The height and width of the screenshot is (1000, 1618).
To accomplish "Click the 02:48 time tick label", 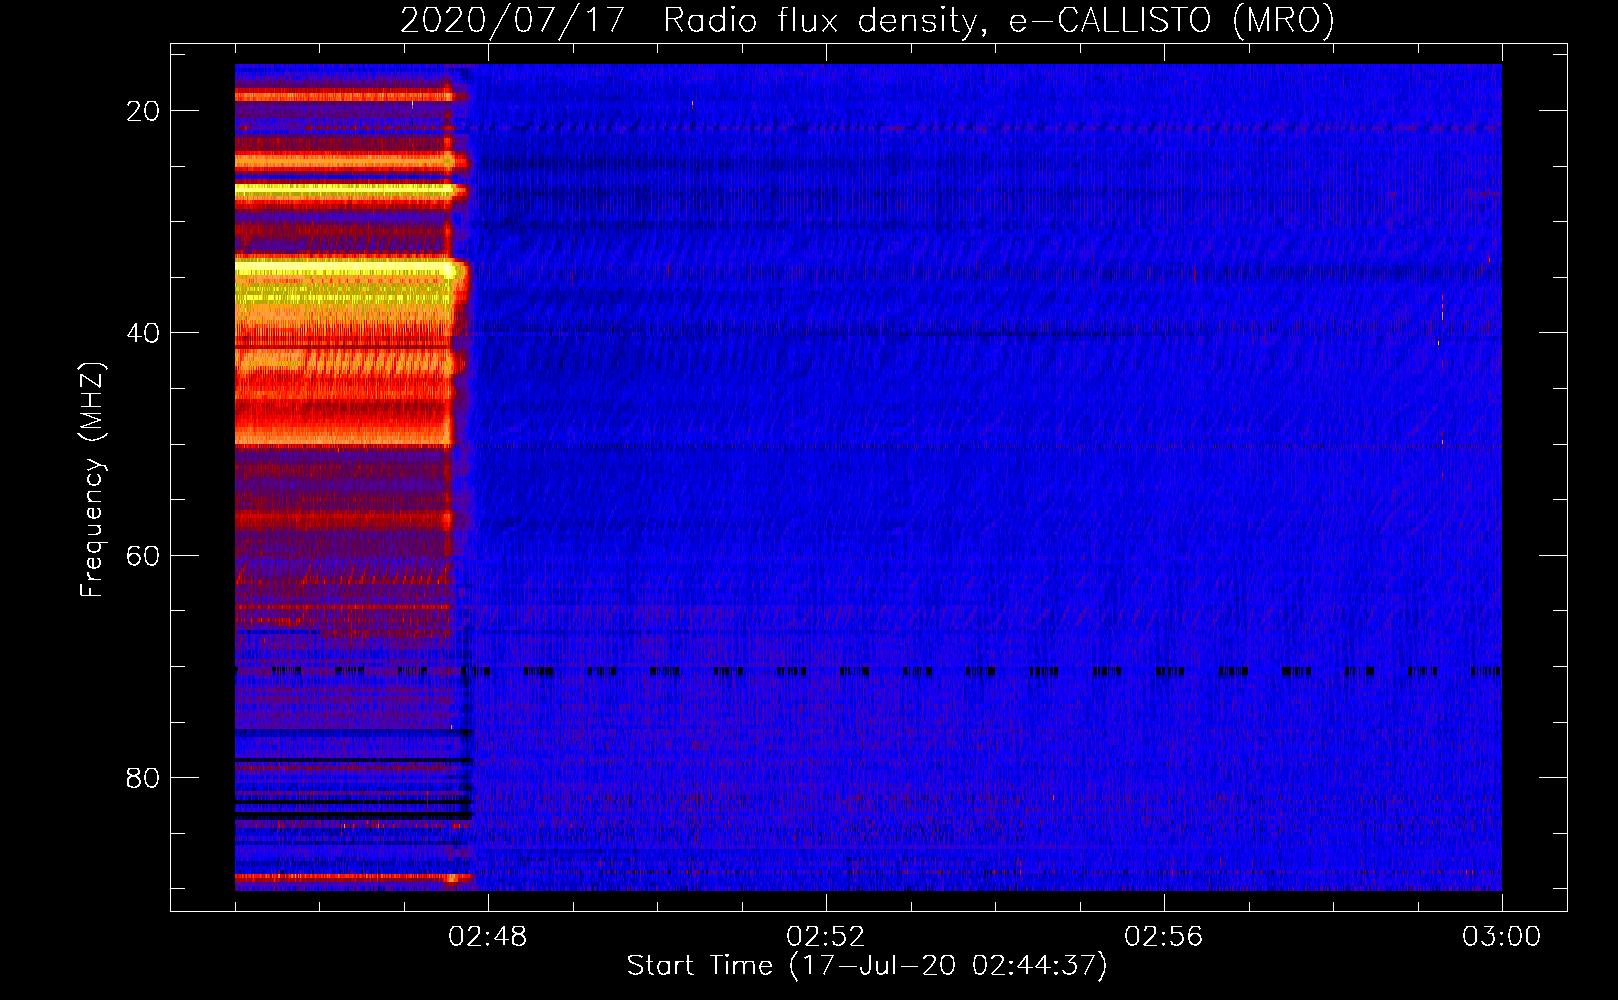I will tap(488, 937).
